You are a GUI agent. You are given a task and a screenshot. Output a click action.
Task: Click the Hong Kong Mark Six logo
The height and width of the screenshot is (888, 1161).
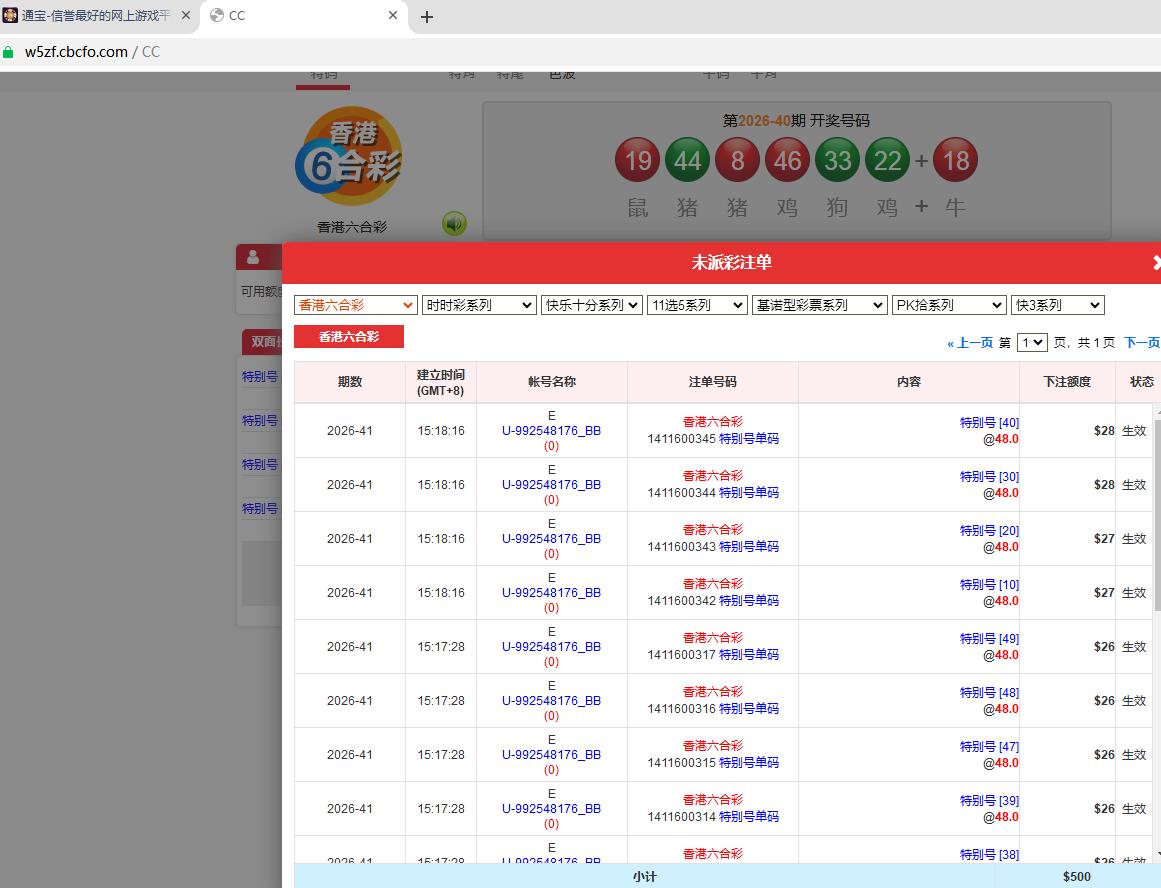pyautogui.click(x=349, y=157)
